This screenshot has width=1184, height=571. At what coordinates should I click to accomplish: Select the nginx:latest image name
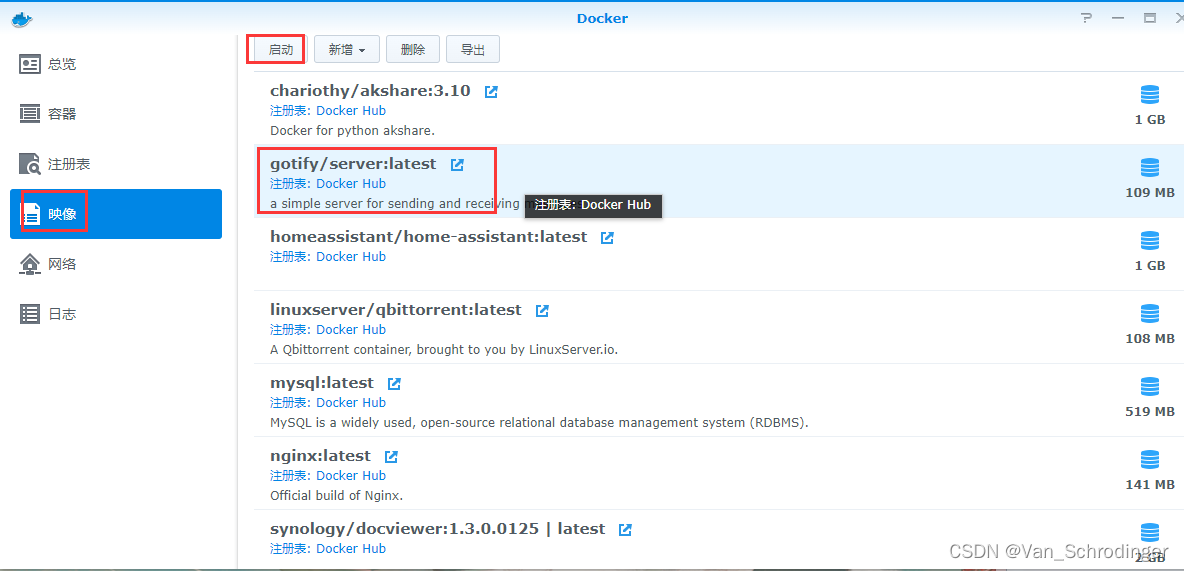point(320,456)
